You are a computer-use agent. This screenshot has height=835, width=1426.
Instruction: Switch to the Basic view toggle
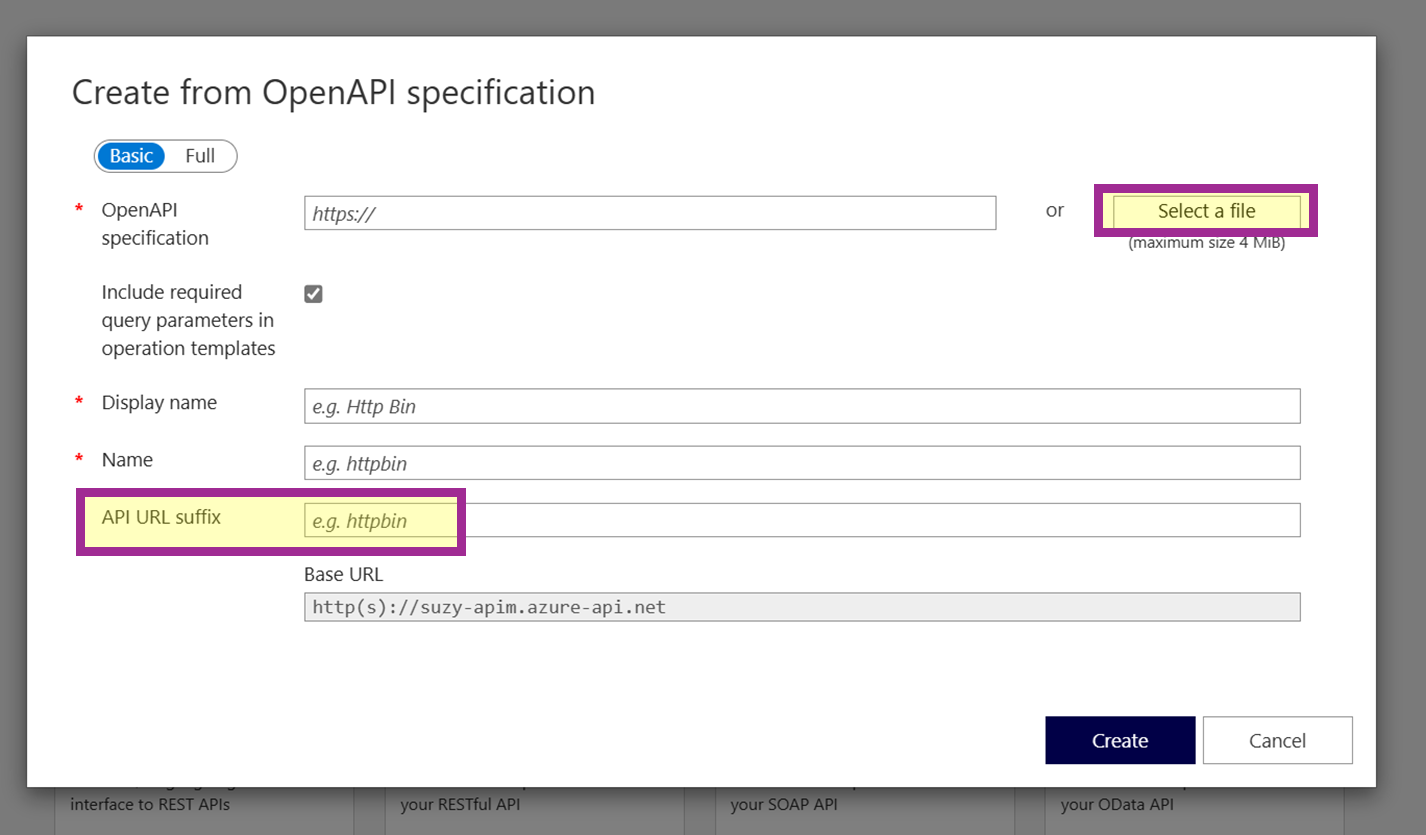click(132, 156)
